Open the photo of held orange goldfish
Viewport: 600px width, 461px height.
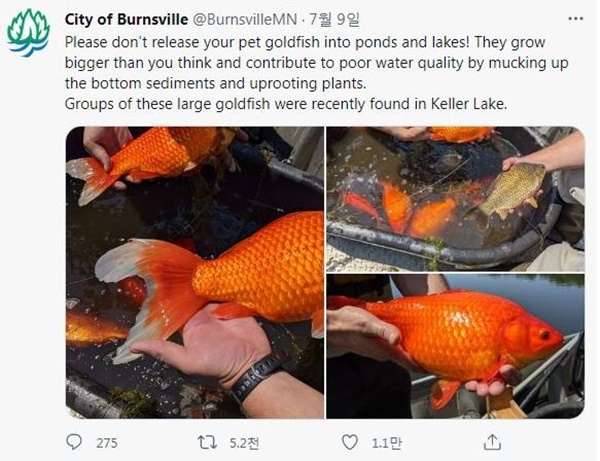(455, 346)
